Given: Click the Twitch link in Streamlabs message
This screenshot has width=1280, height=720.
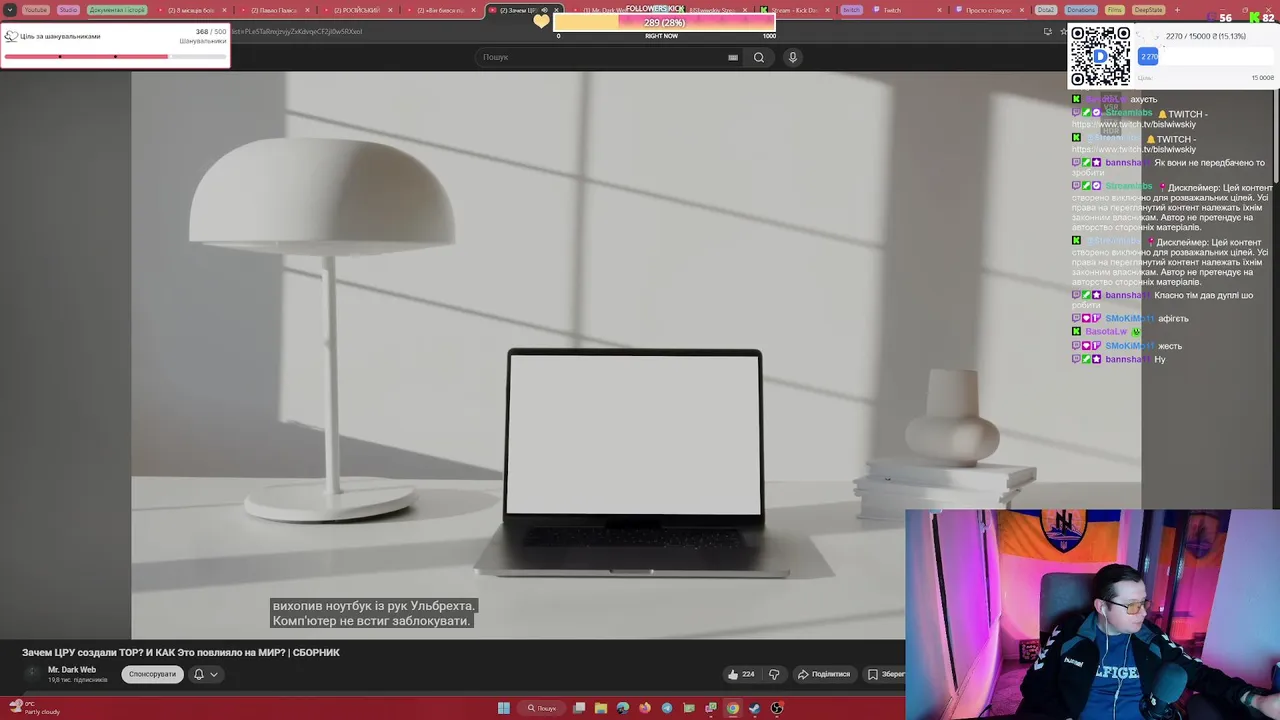Looking at the screenshot, I should coord(1133,124).
